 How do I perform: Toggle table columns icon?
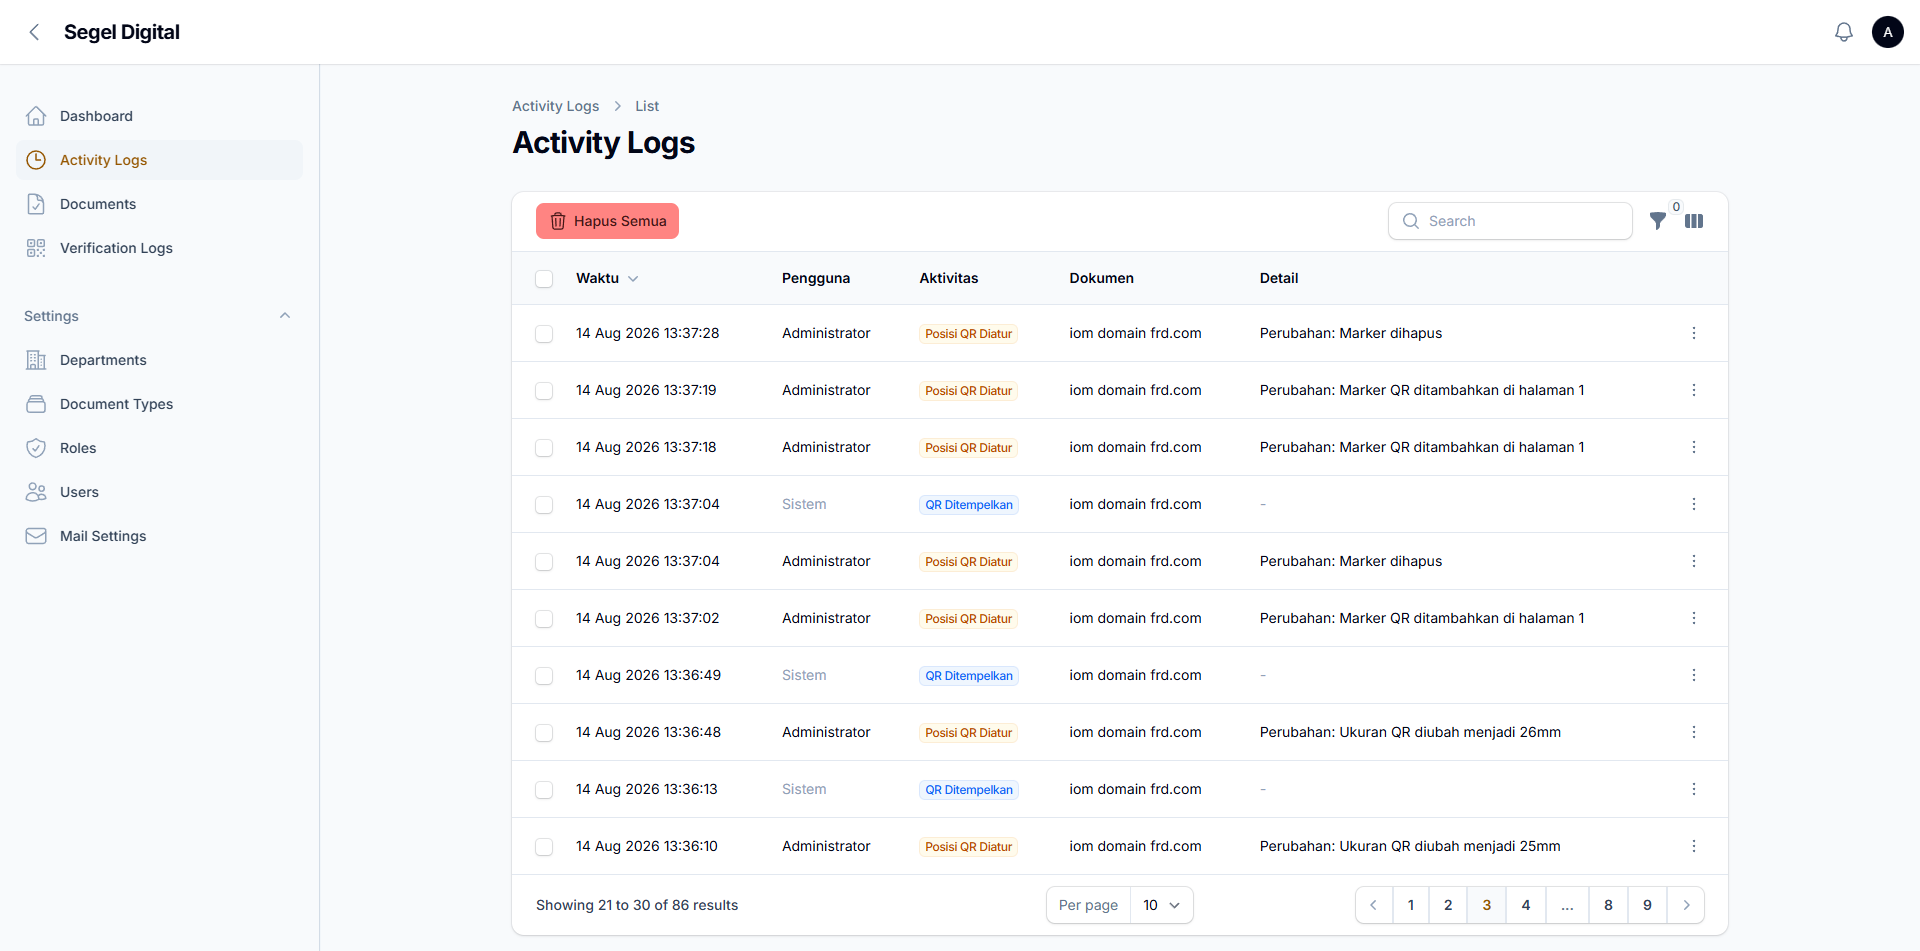[1694, 221]
